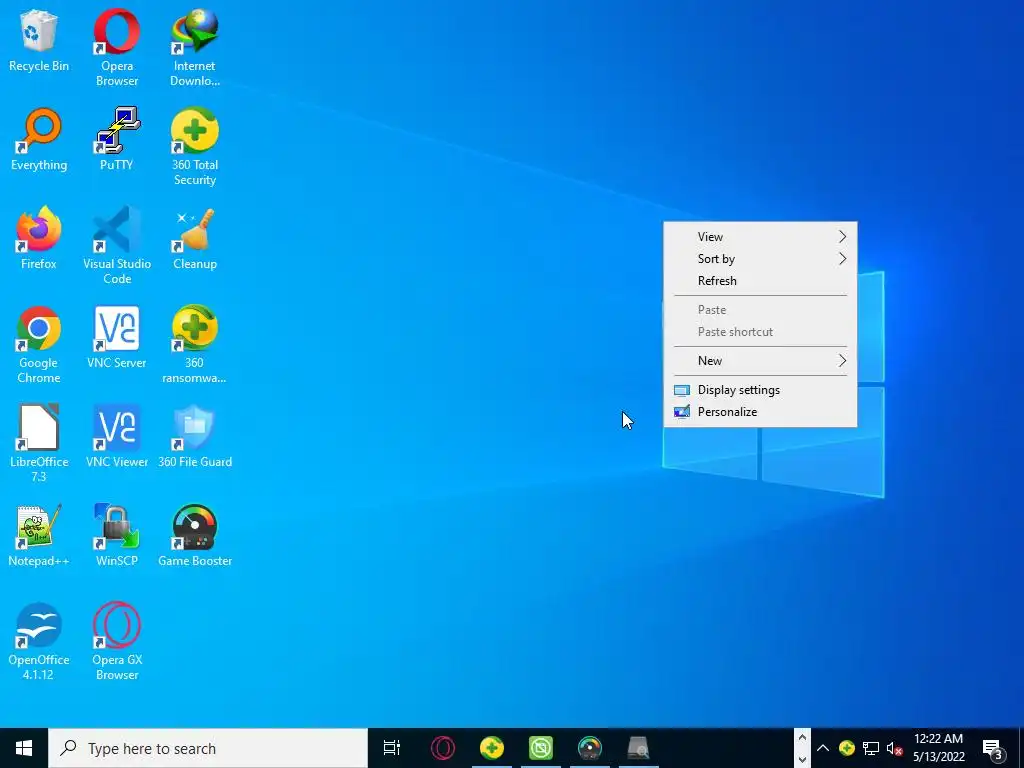Select the Cleanup desktop shortcut
The image size is (1024, 768).
pyautogui.click(x=195, y=238)
